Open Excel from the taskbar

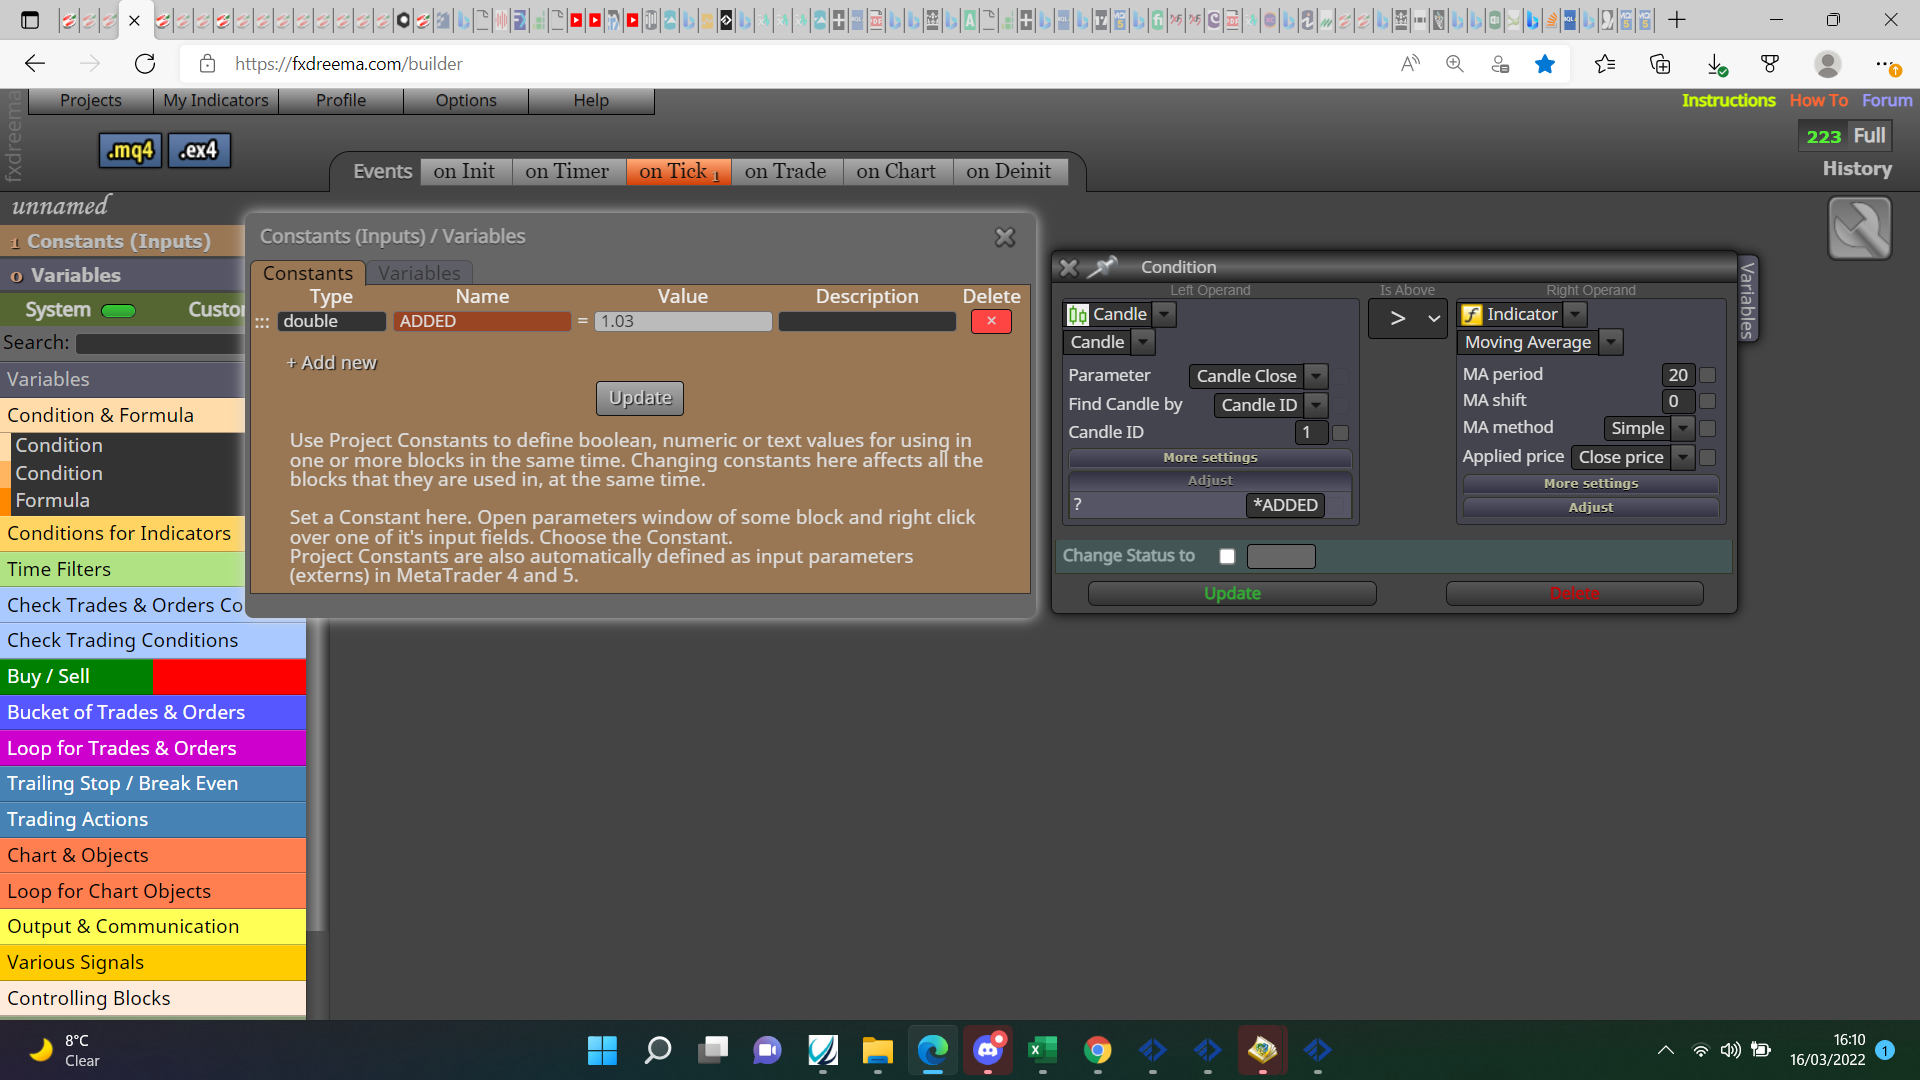click(x=1042, y=1050)
